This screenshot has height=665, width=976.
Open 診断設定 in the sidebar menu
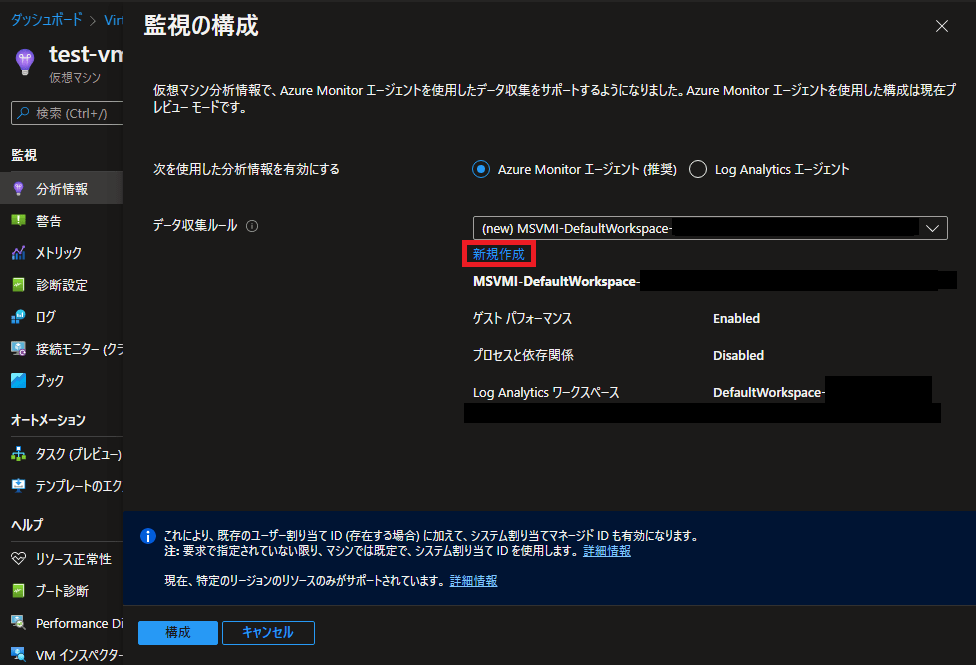pyautogui.click(x=62, y=285)
